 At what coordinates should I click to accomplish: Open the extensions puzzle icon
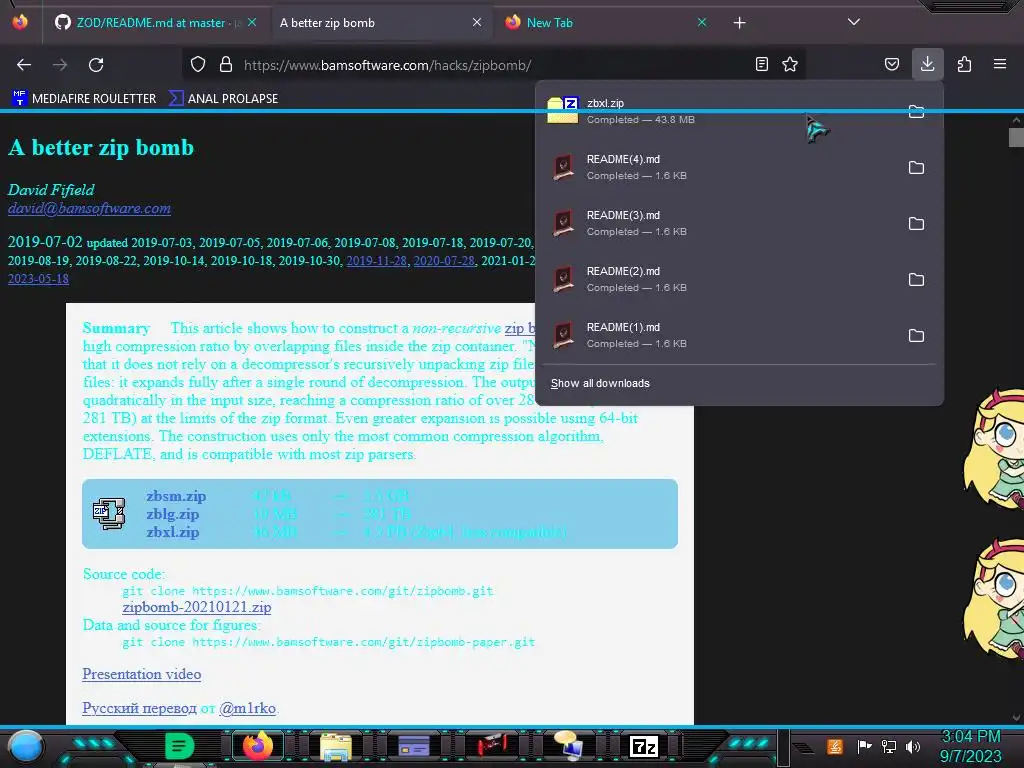click(x=964, y=64)
